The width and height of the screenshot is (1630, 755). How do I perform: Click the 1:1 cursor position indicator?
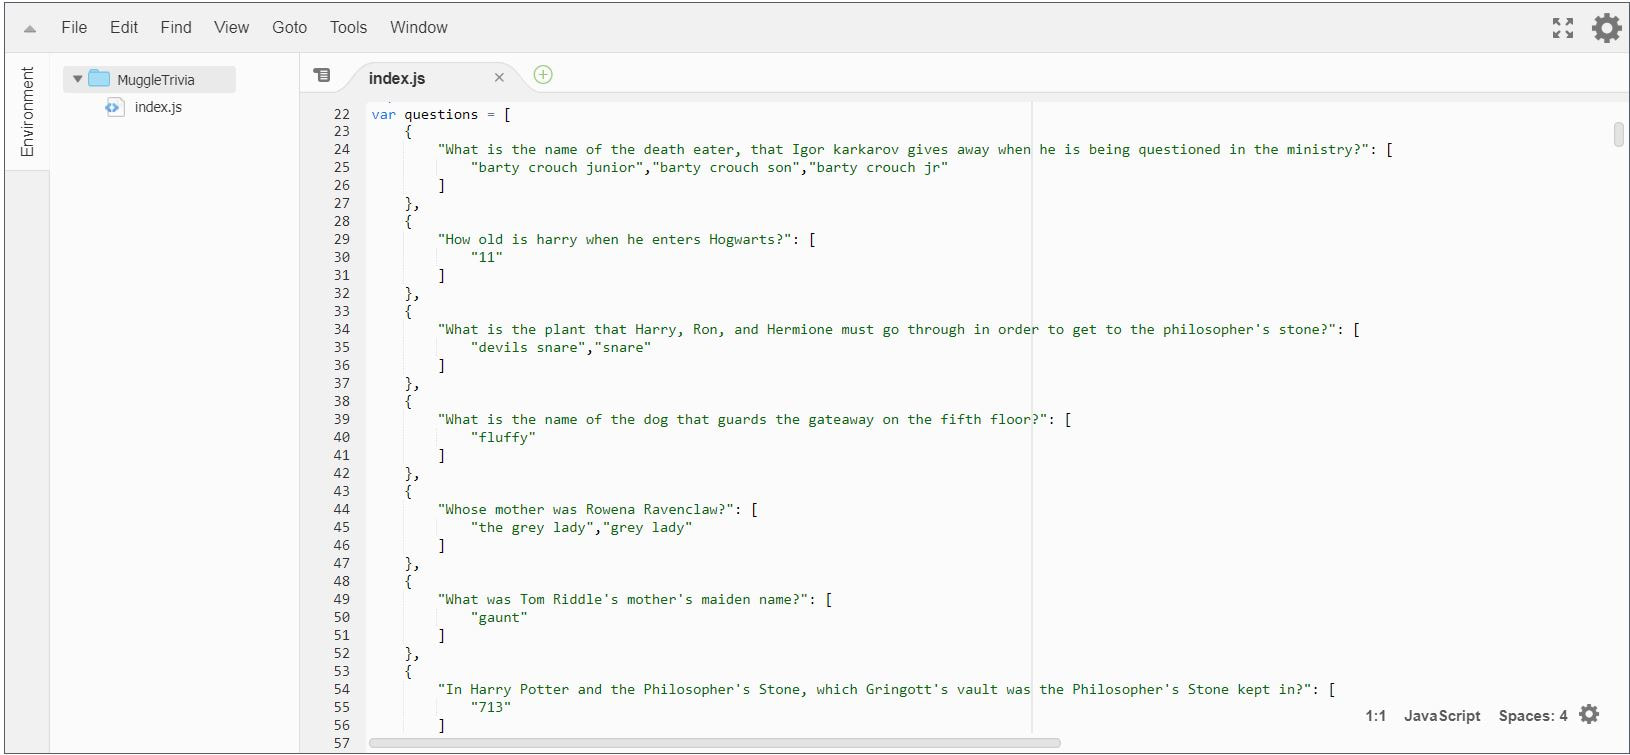(1375, 716)
